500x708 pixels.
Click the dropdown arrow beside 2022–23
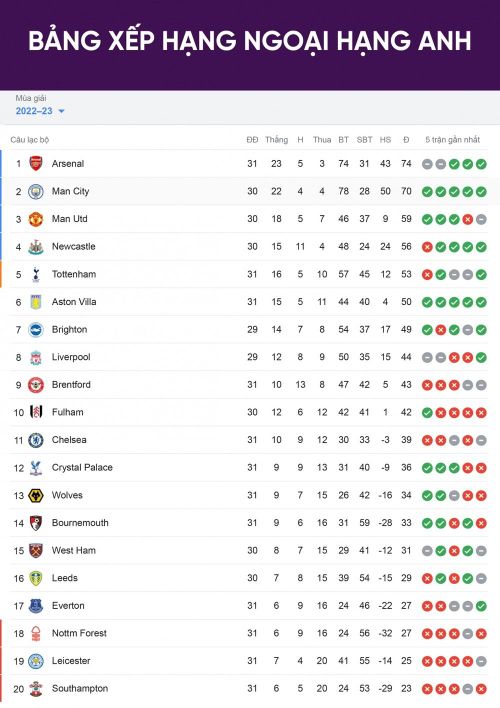pyautogui.click(x=61, y=111)
